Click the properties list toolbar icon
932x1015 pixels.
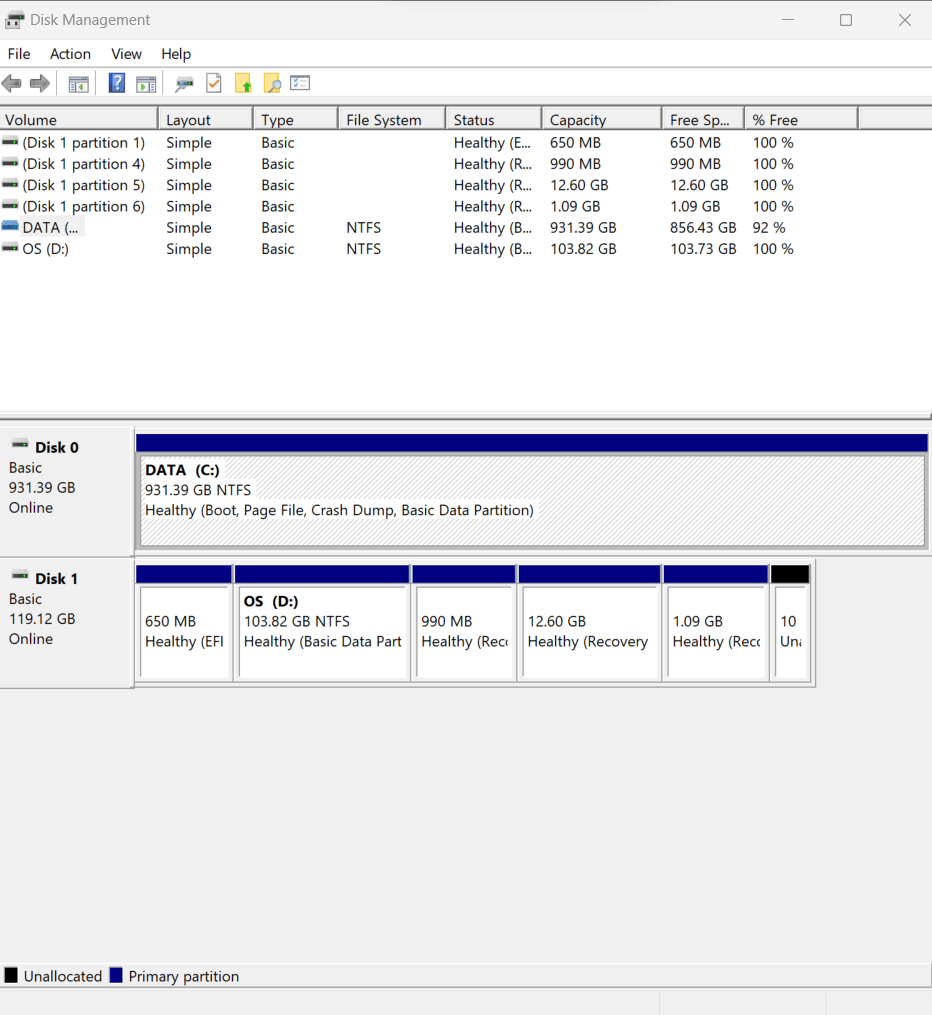300,83
